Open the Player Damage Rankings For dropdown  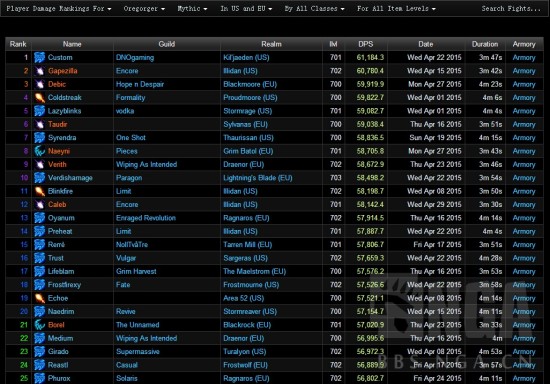coord(59,8)
